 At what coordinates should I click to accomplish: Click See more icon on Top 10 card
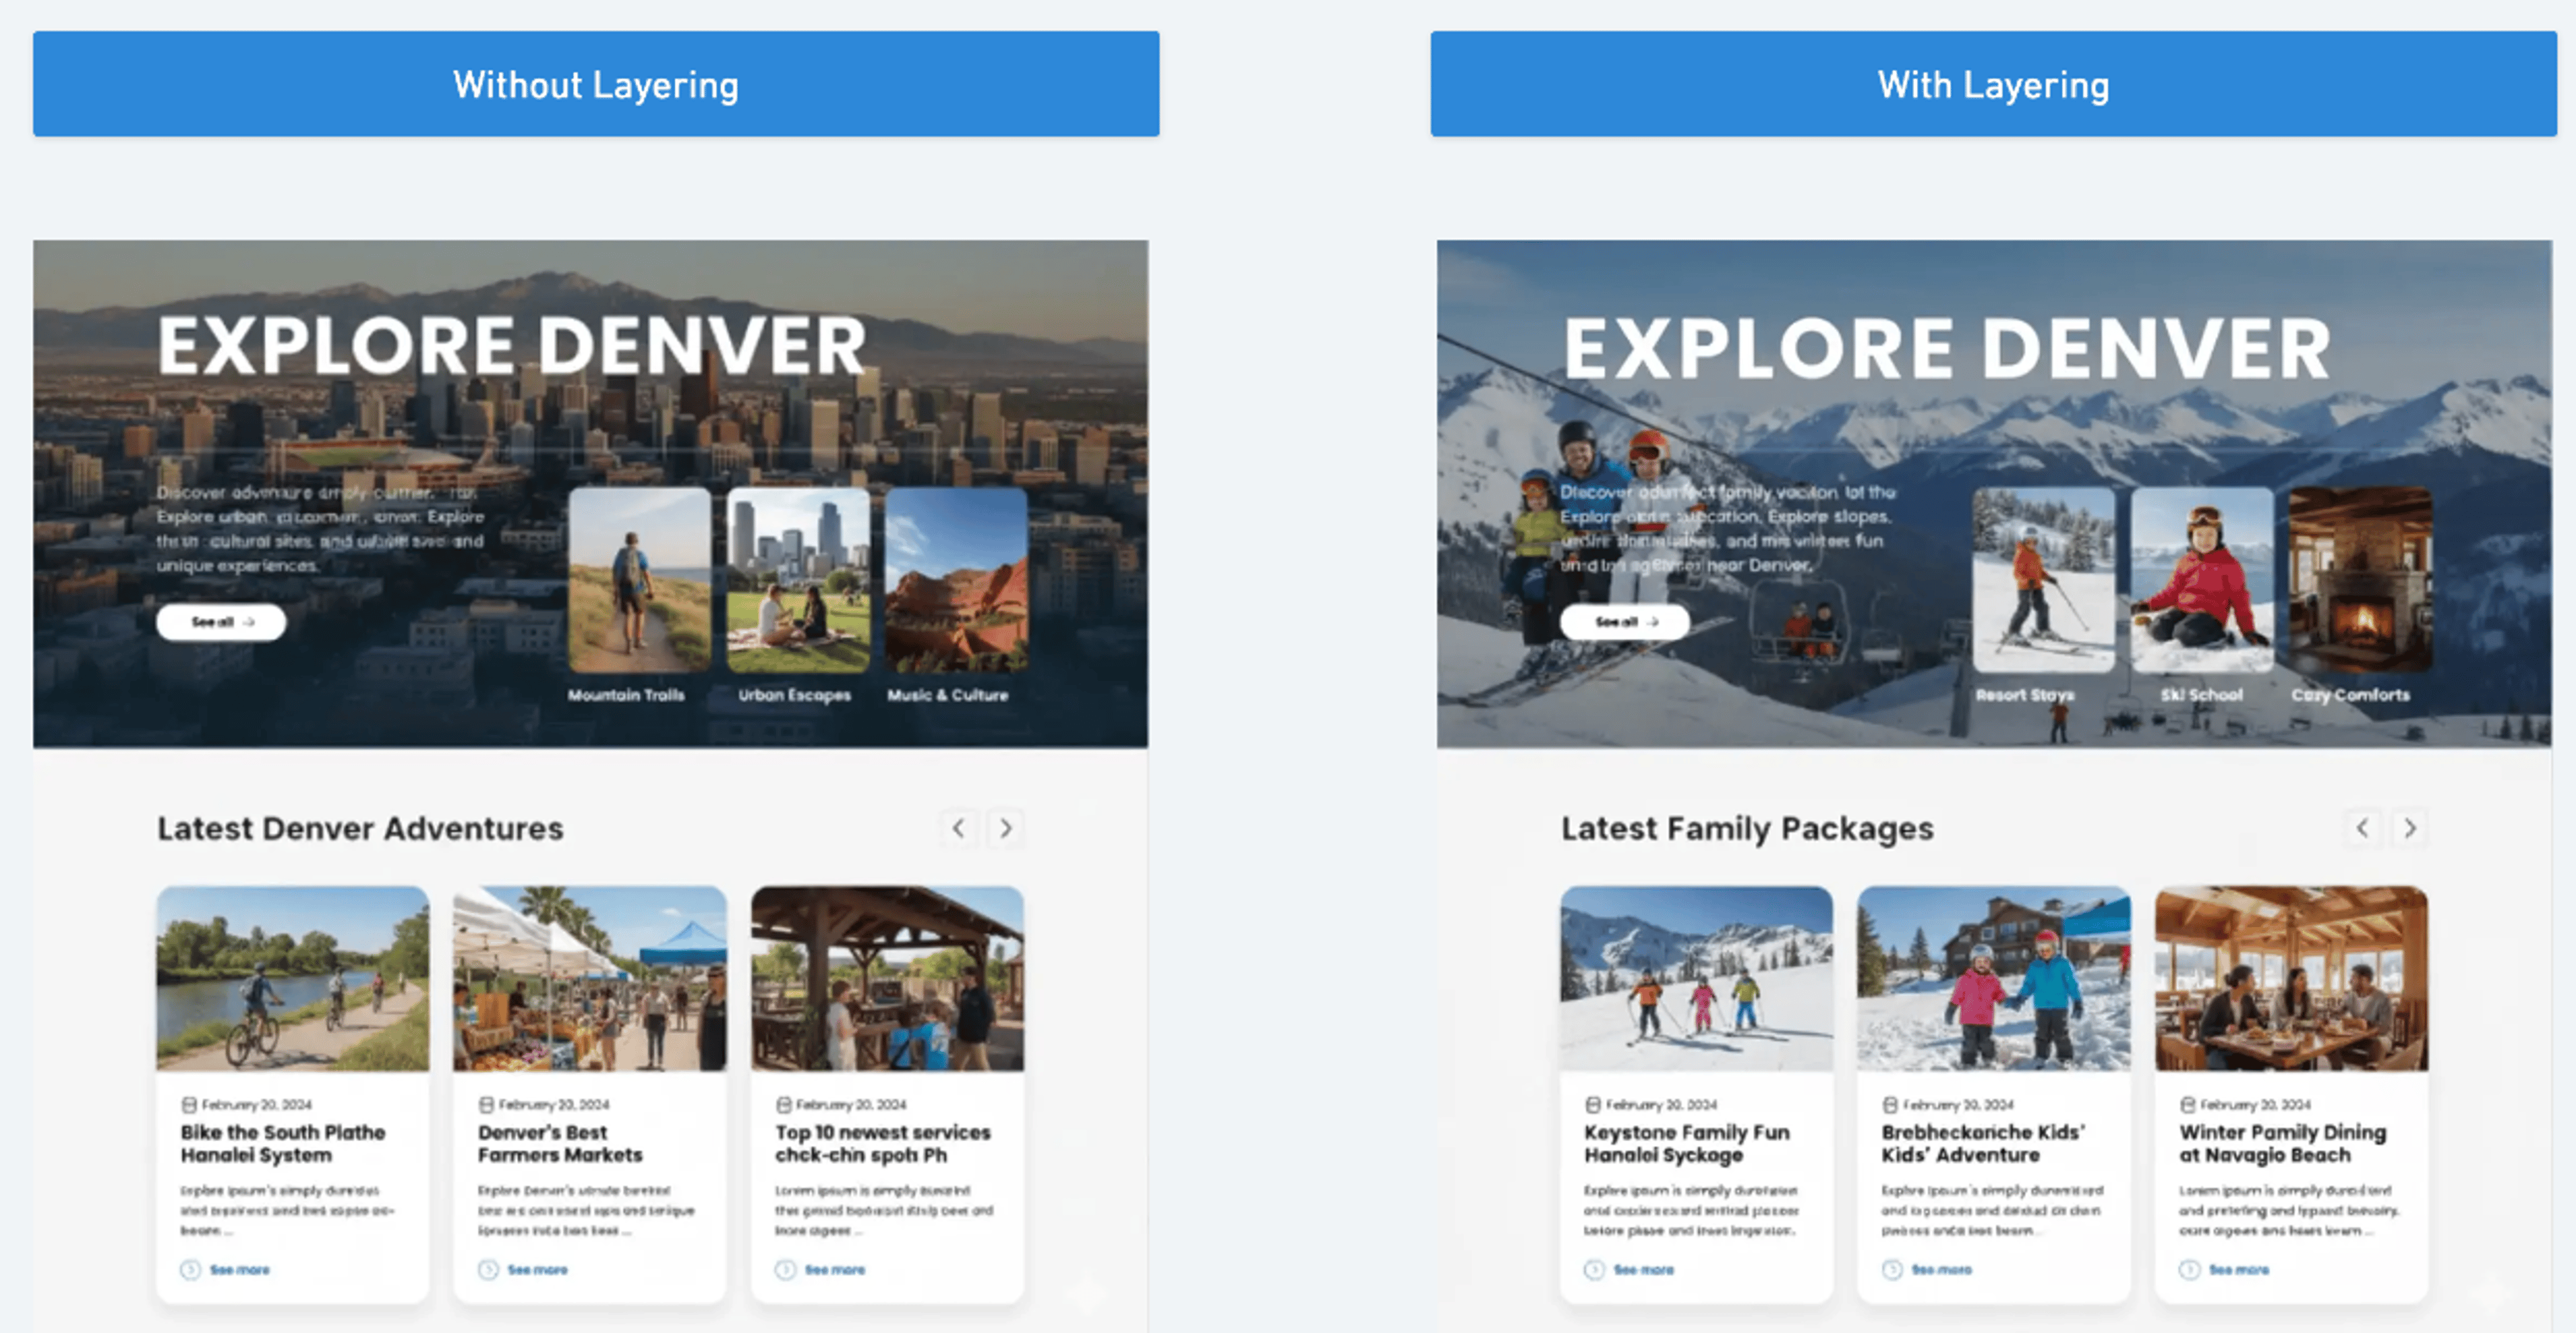pos(786,1270)
